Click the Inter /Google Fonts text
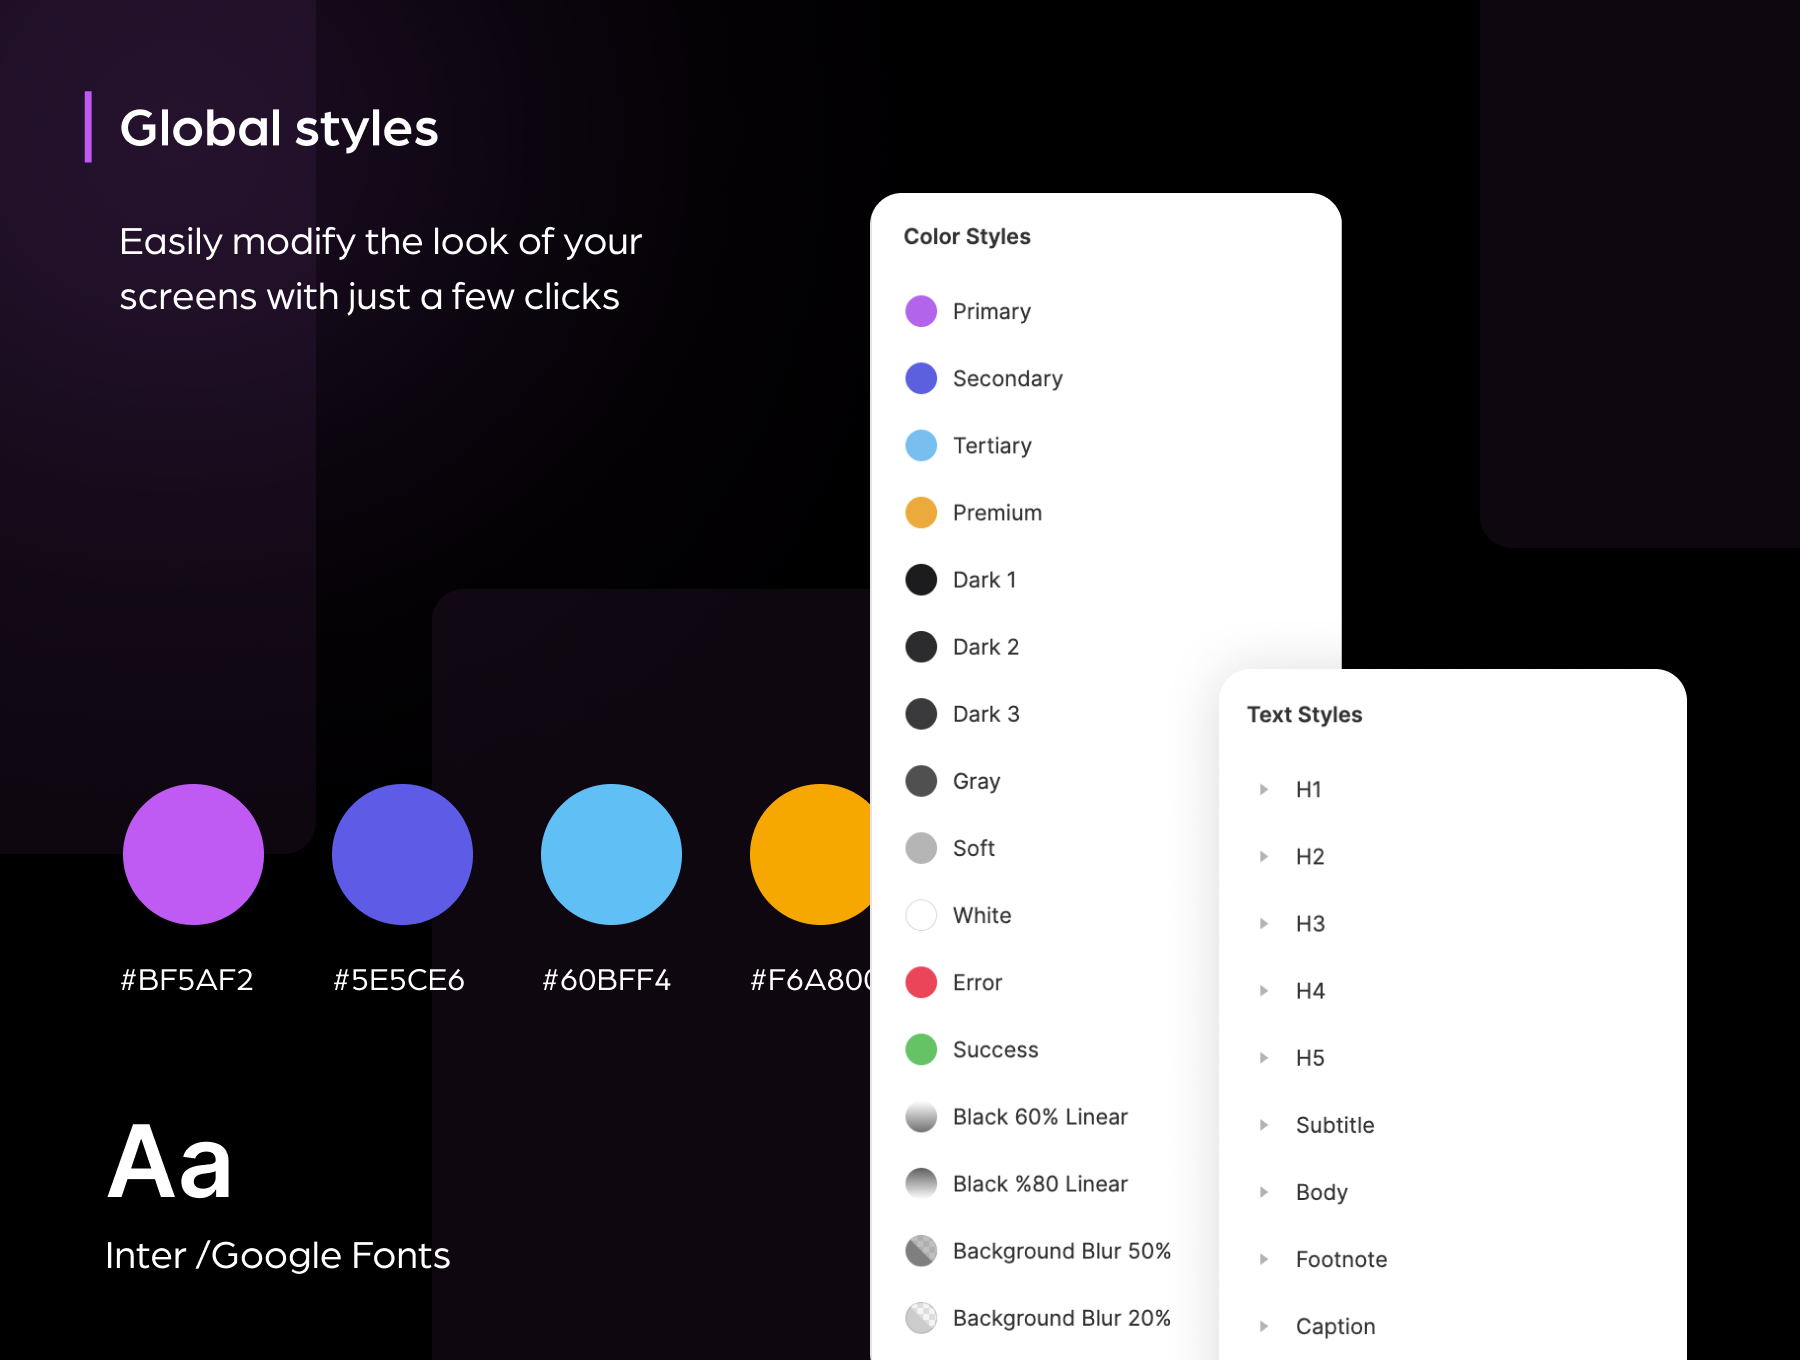 pos(277,1255)
